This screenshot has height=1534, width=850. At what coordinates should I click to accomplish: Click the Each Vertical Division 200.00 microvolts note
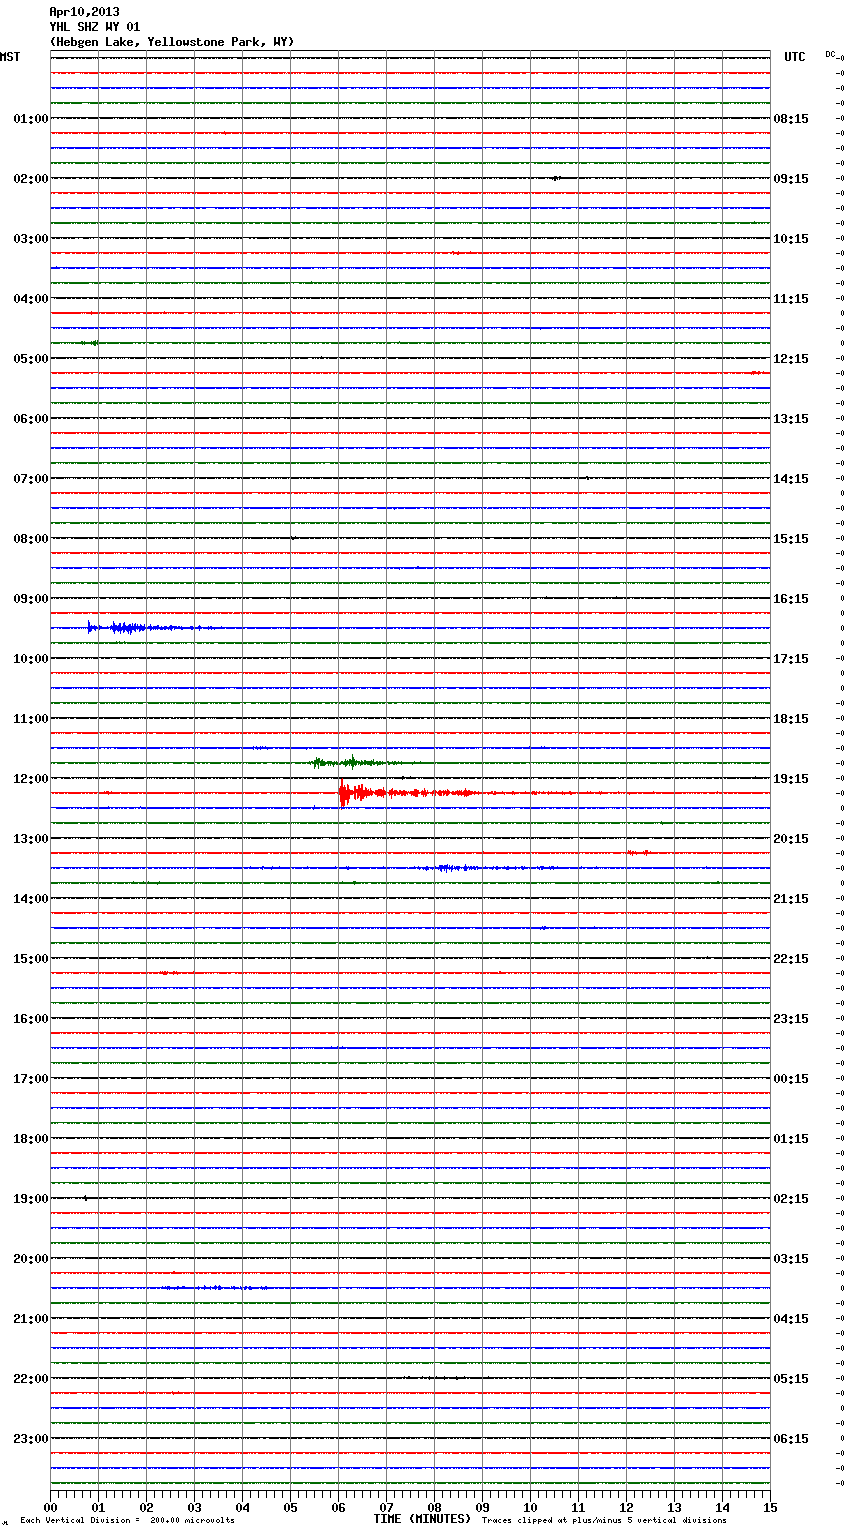(x=127, y=1521)
